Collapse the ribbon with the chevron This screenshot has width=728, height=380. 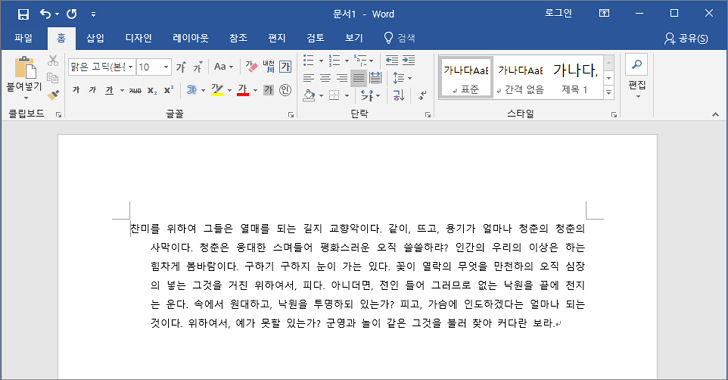pyautogui.click(x=715, y=114)
